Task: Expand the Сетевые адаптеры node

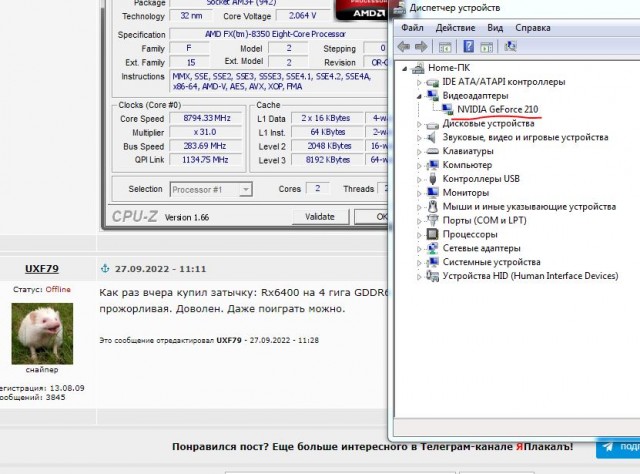Action: click(419, 249)
